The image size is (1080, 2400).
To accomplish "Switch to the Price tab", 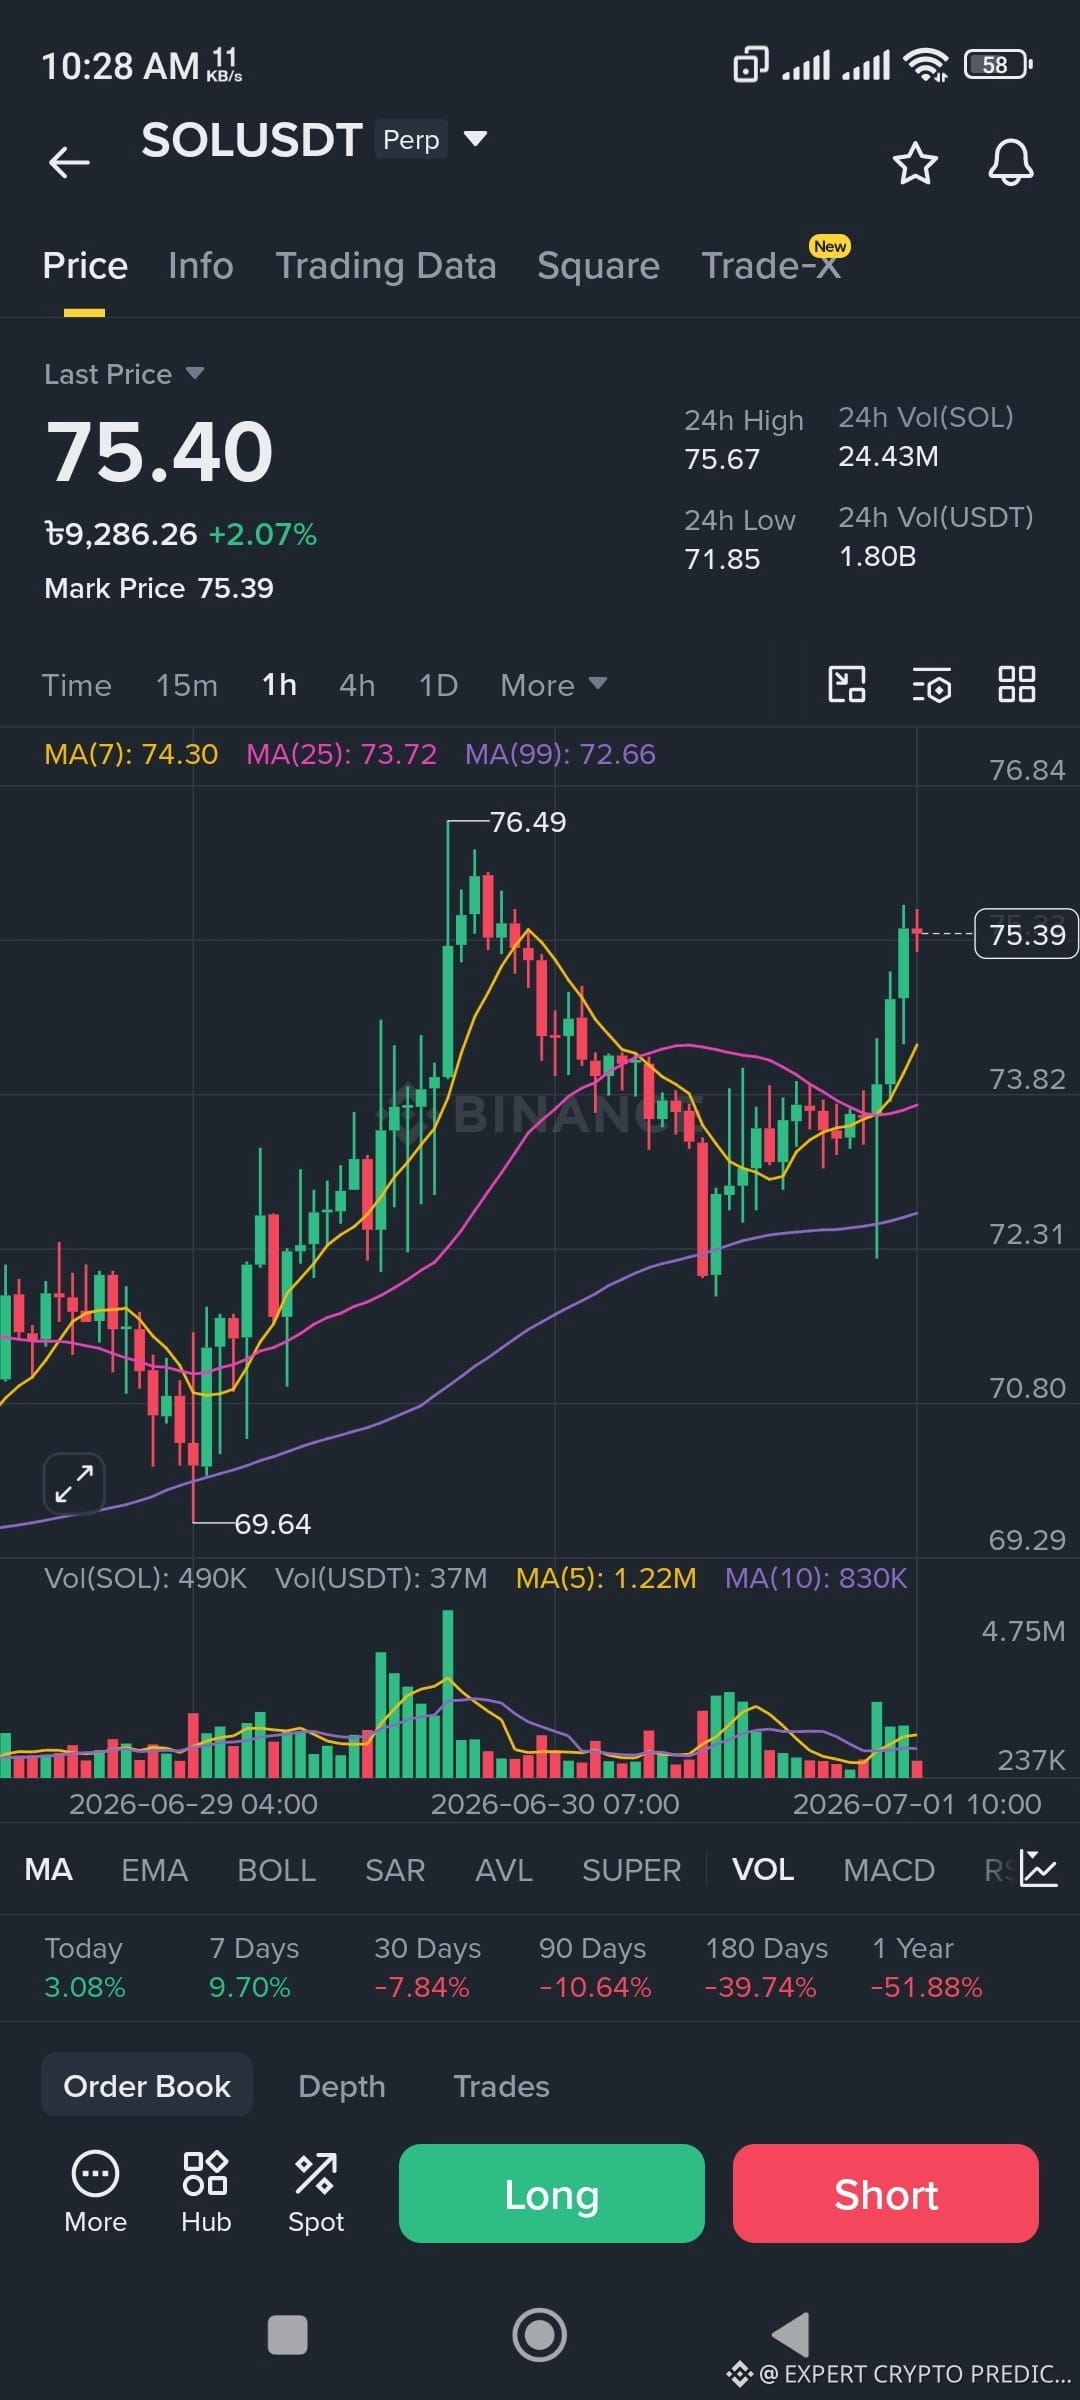I will pos(85,266).
